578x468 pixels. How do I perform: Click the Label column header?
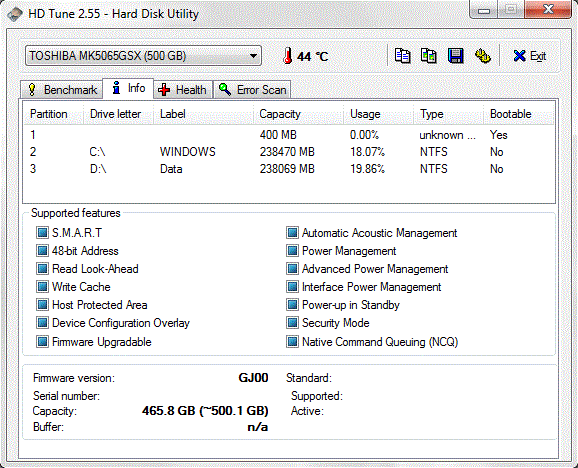coord(203,114)
